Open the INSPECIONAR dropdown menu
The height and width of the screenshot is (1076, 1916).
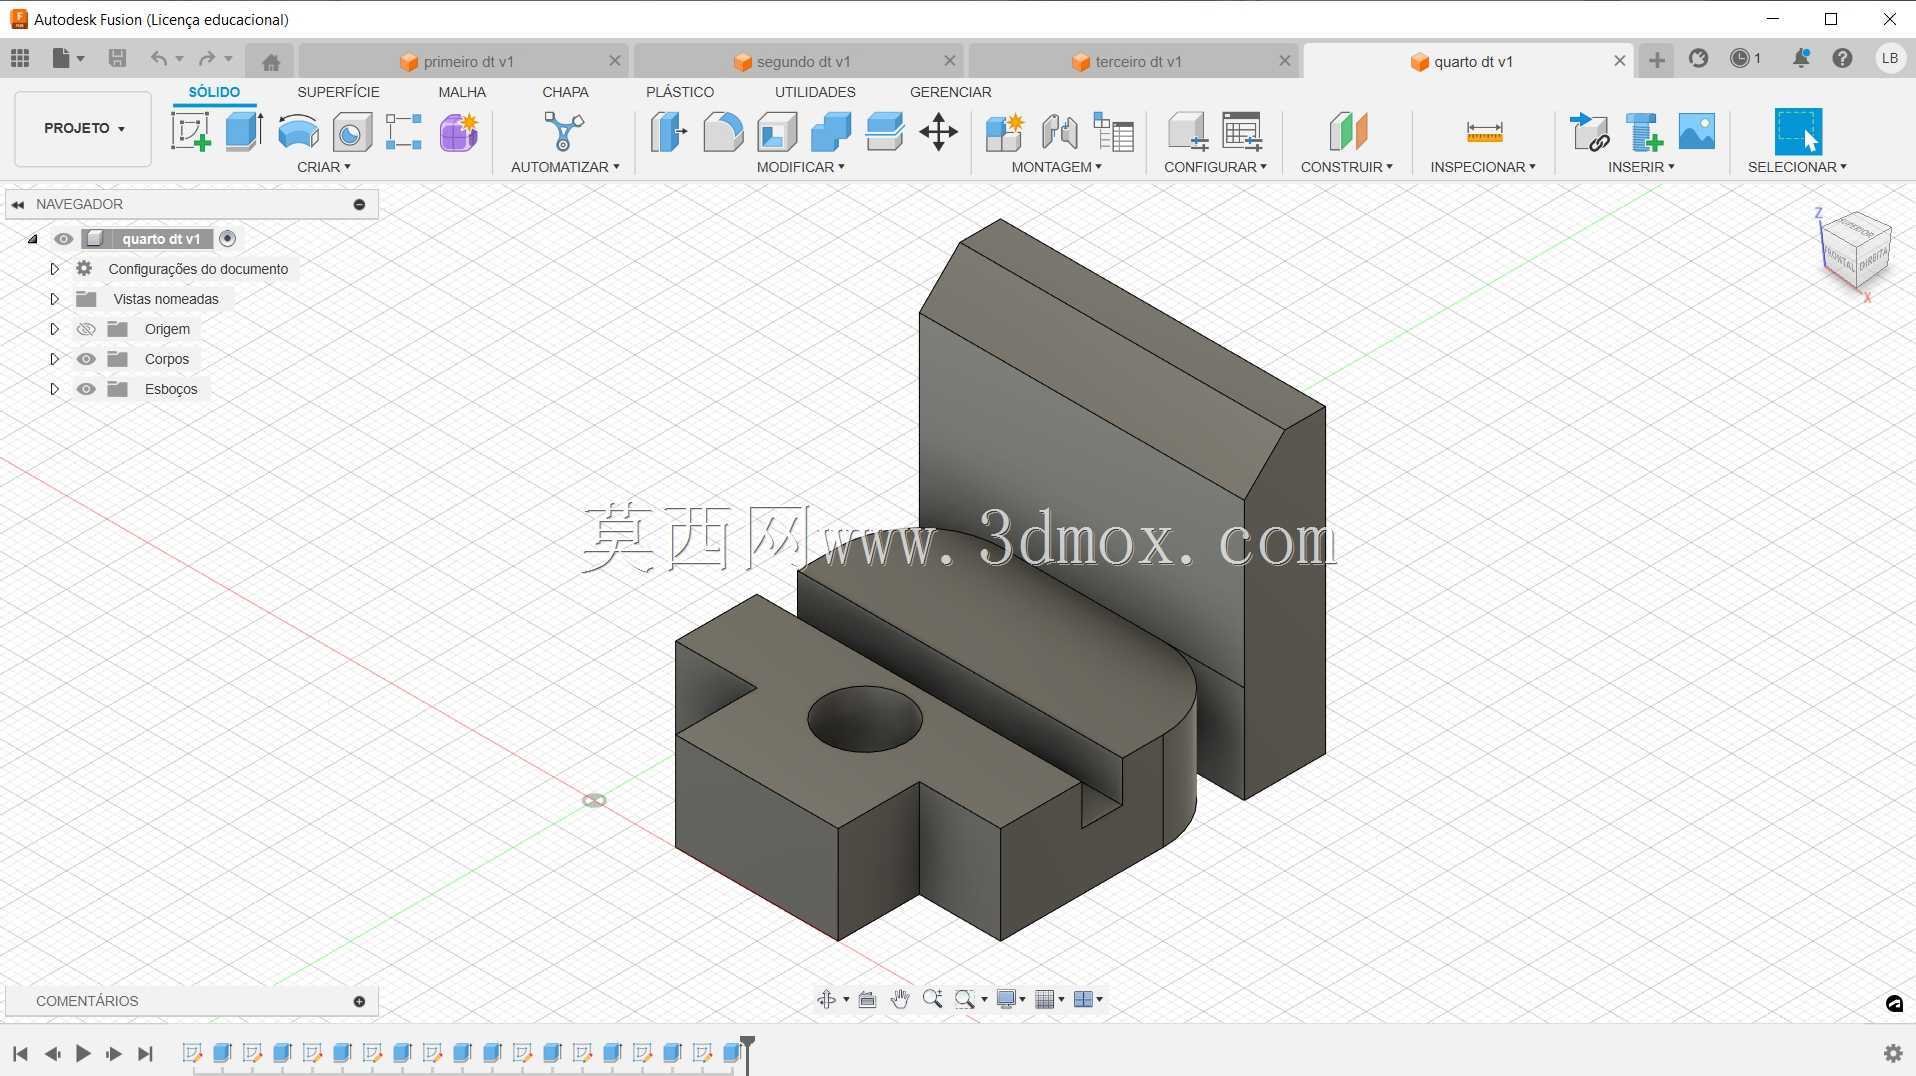click(1483, 167)
